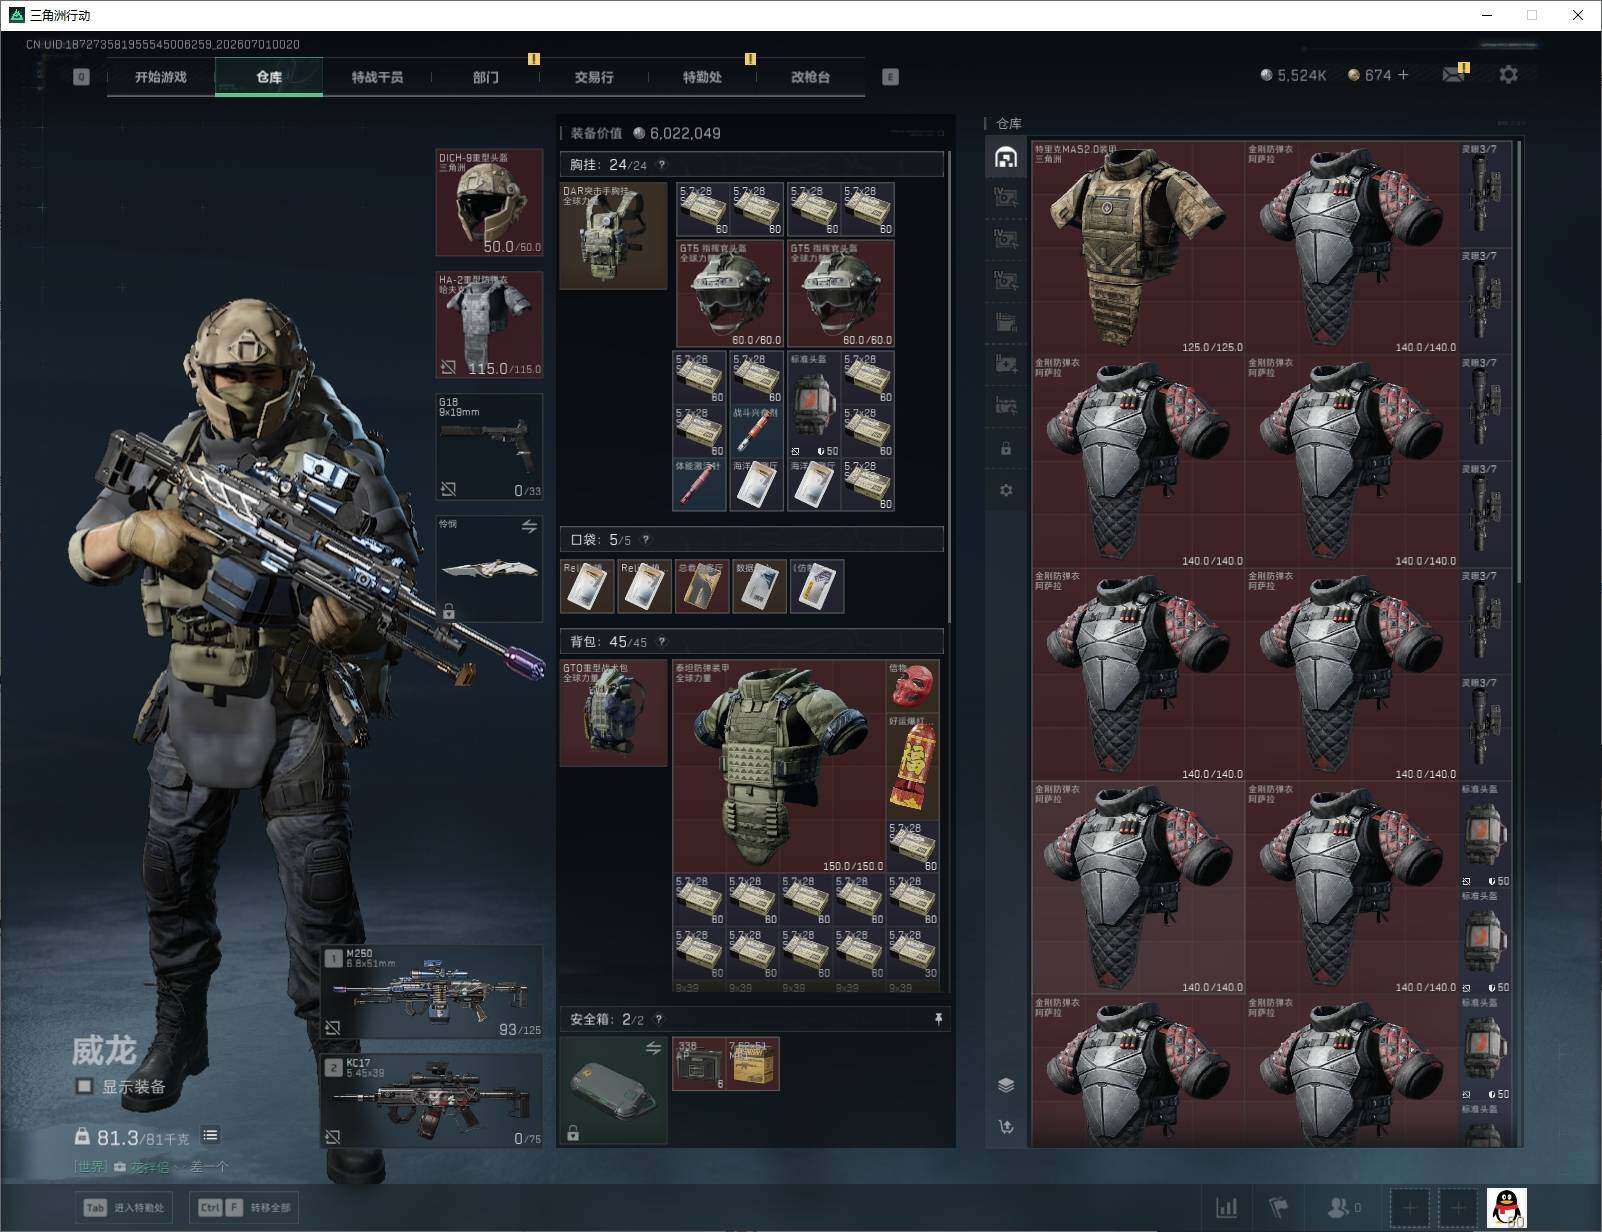Open weight details list icon
This screenshot has height=1232, width=1602.
210,1135
